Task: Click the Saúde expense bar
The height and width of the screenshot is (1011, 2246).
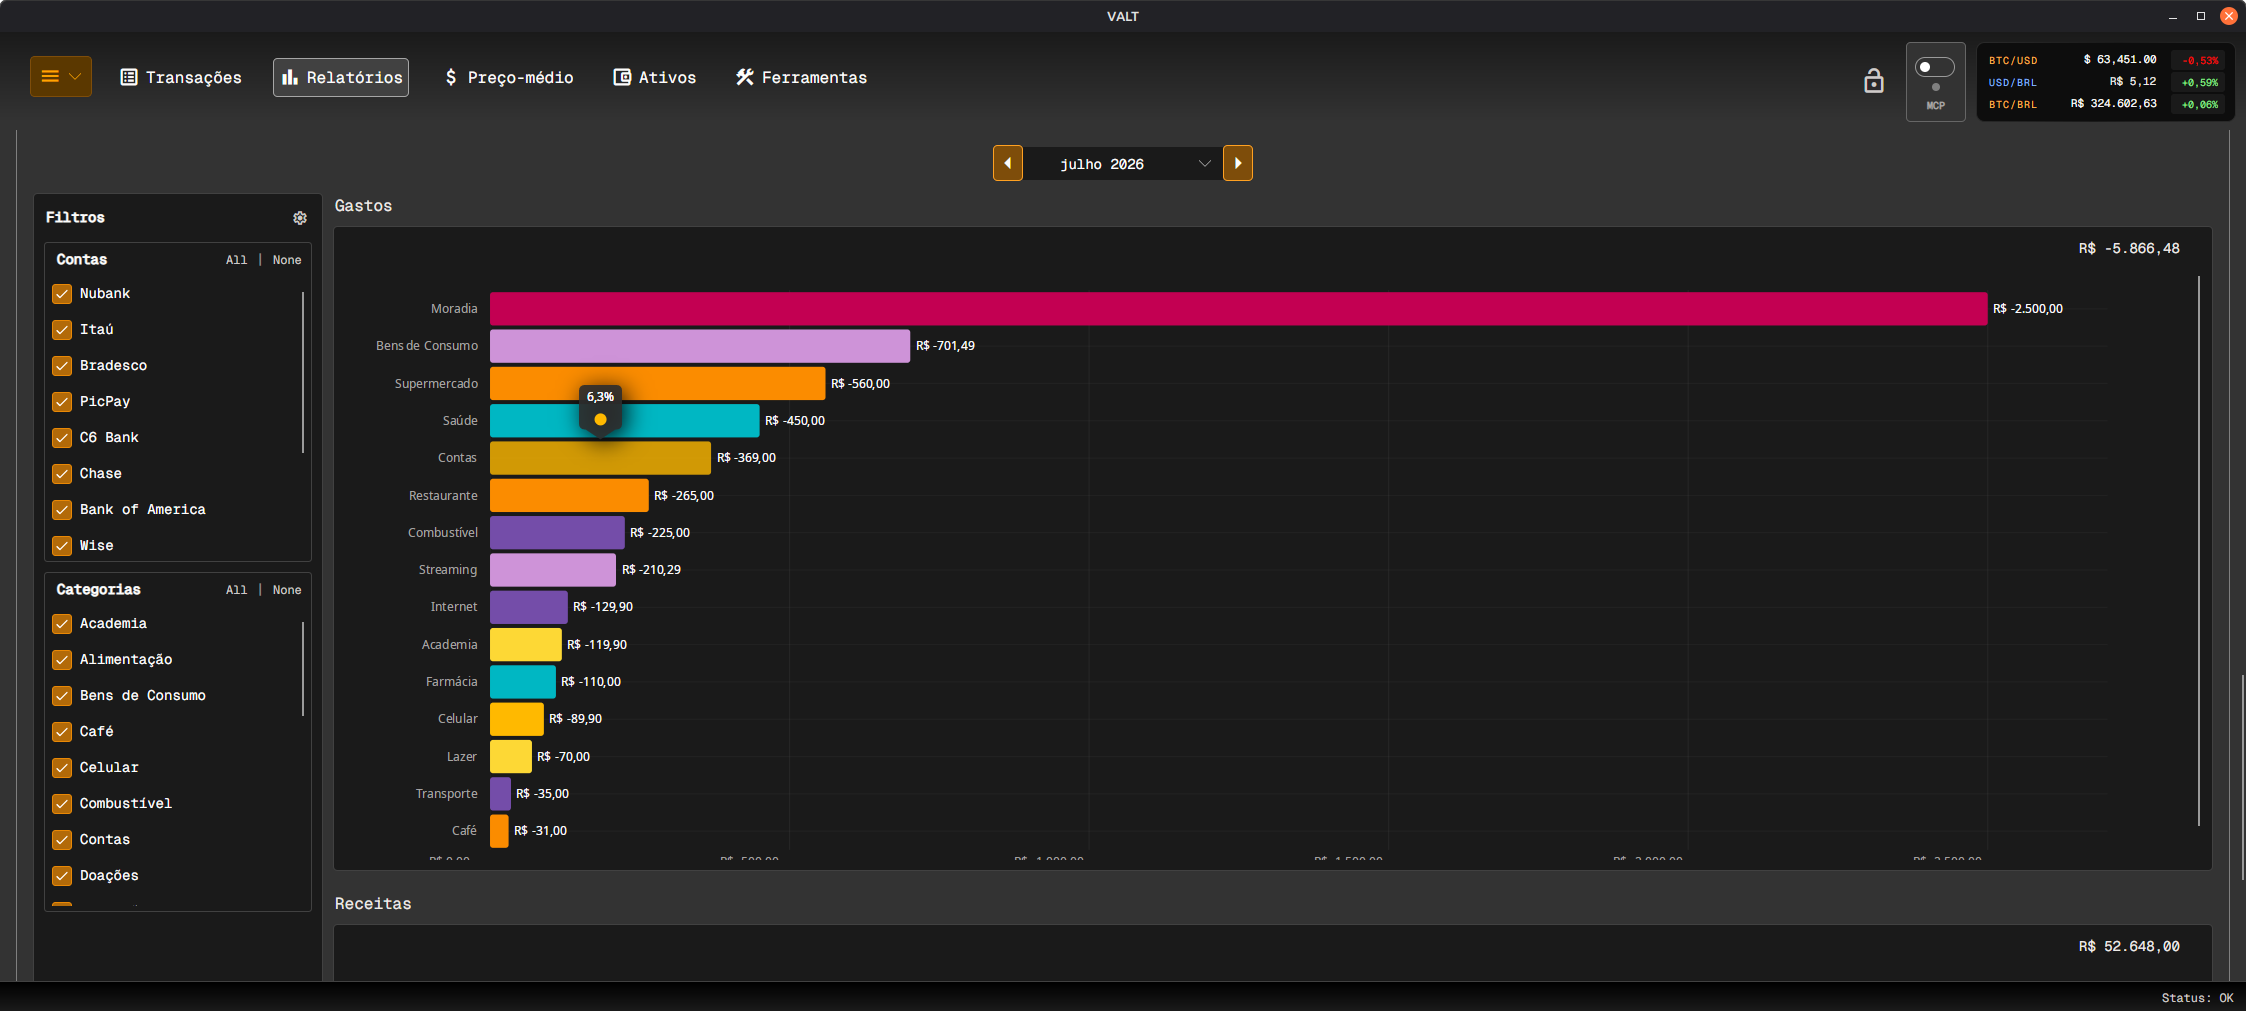Action: pyautogui.click(x=624, y=421)
